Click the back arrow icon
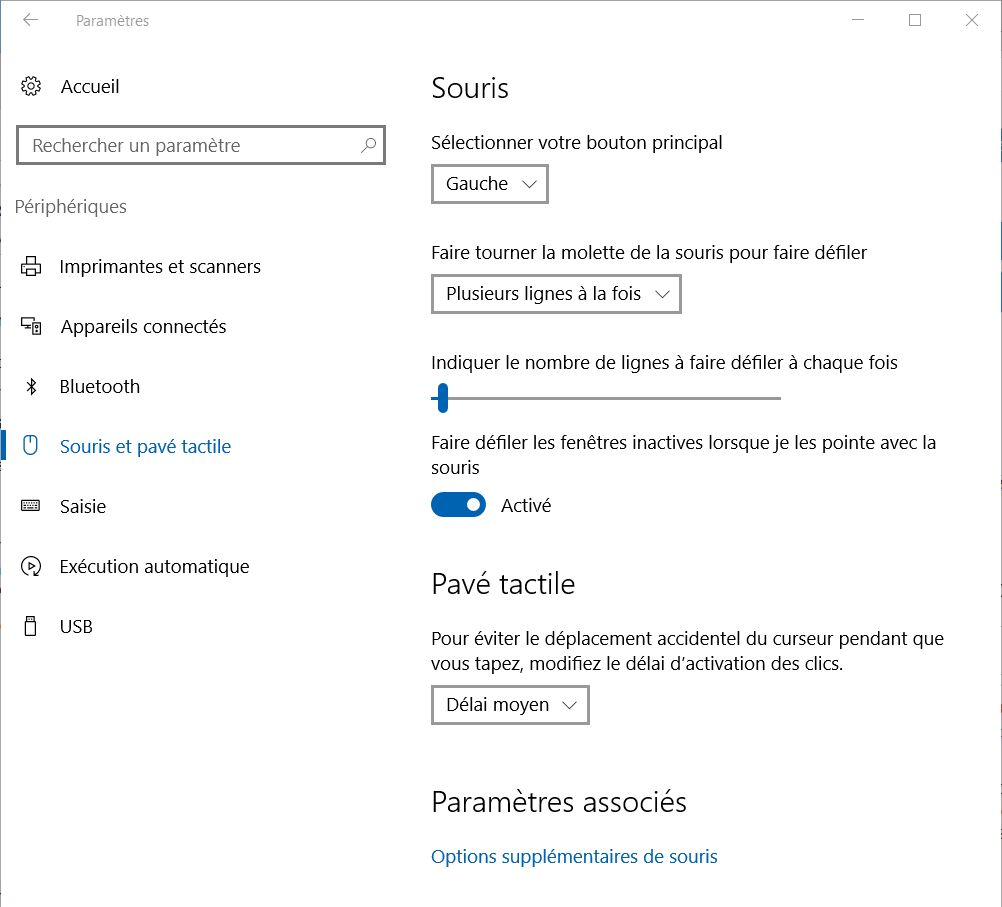This screenshot has height=907, width=1002. click(31, 20)
